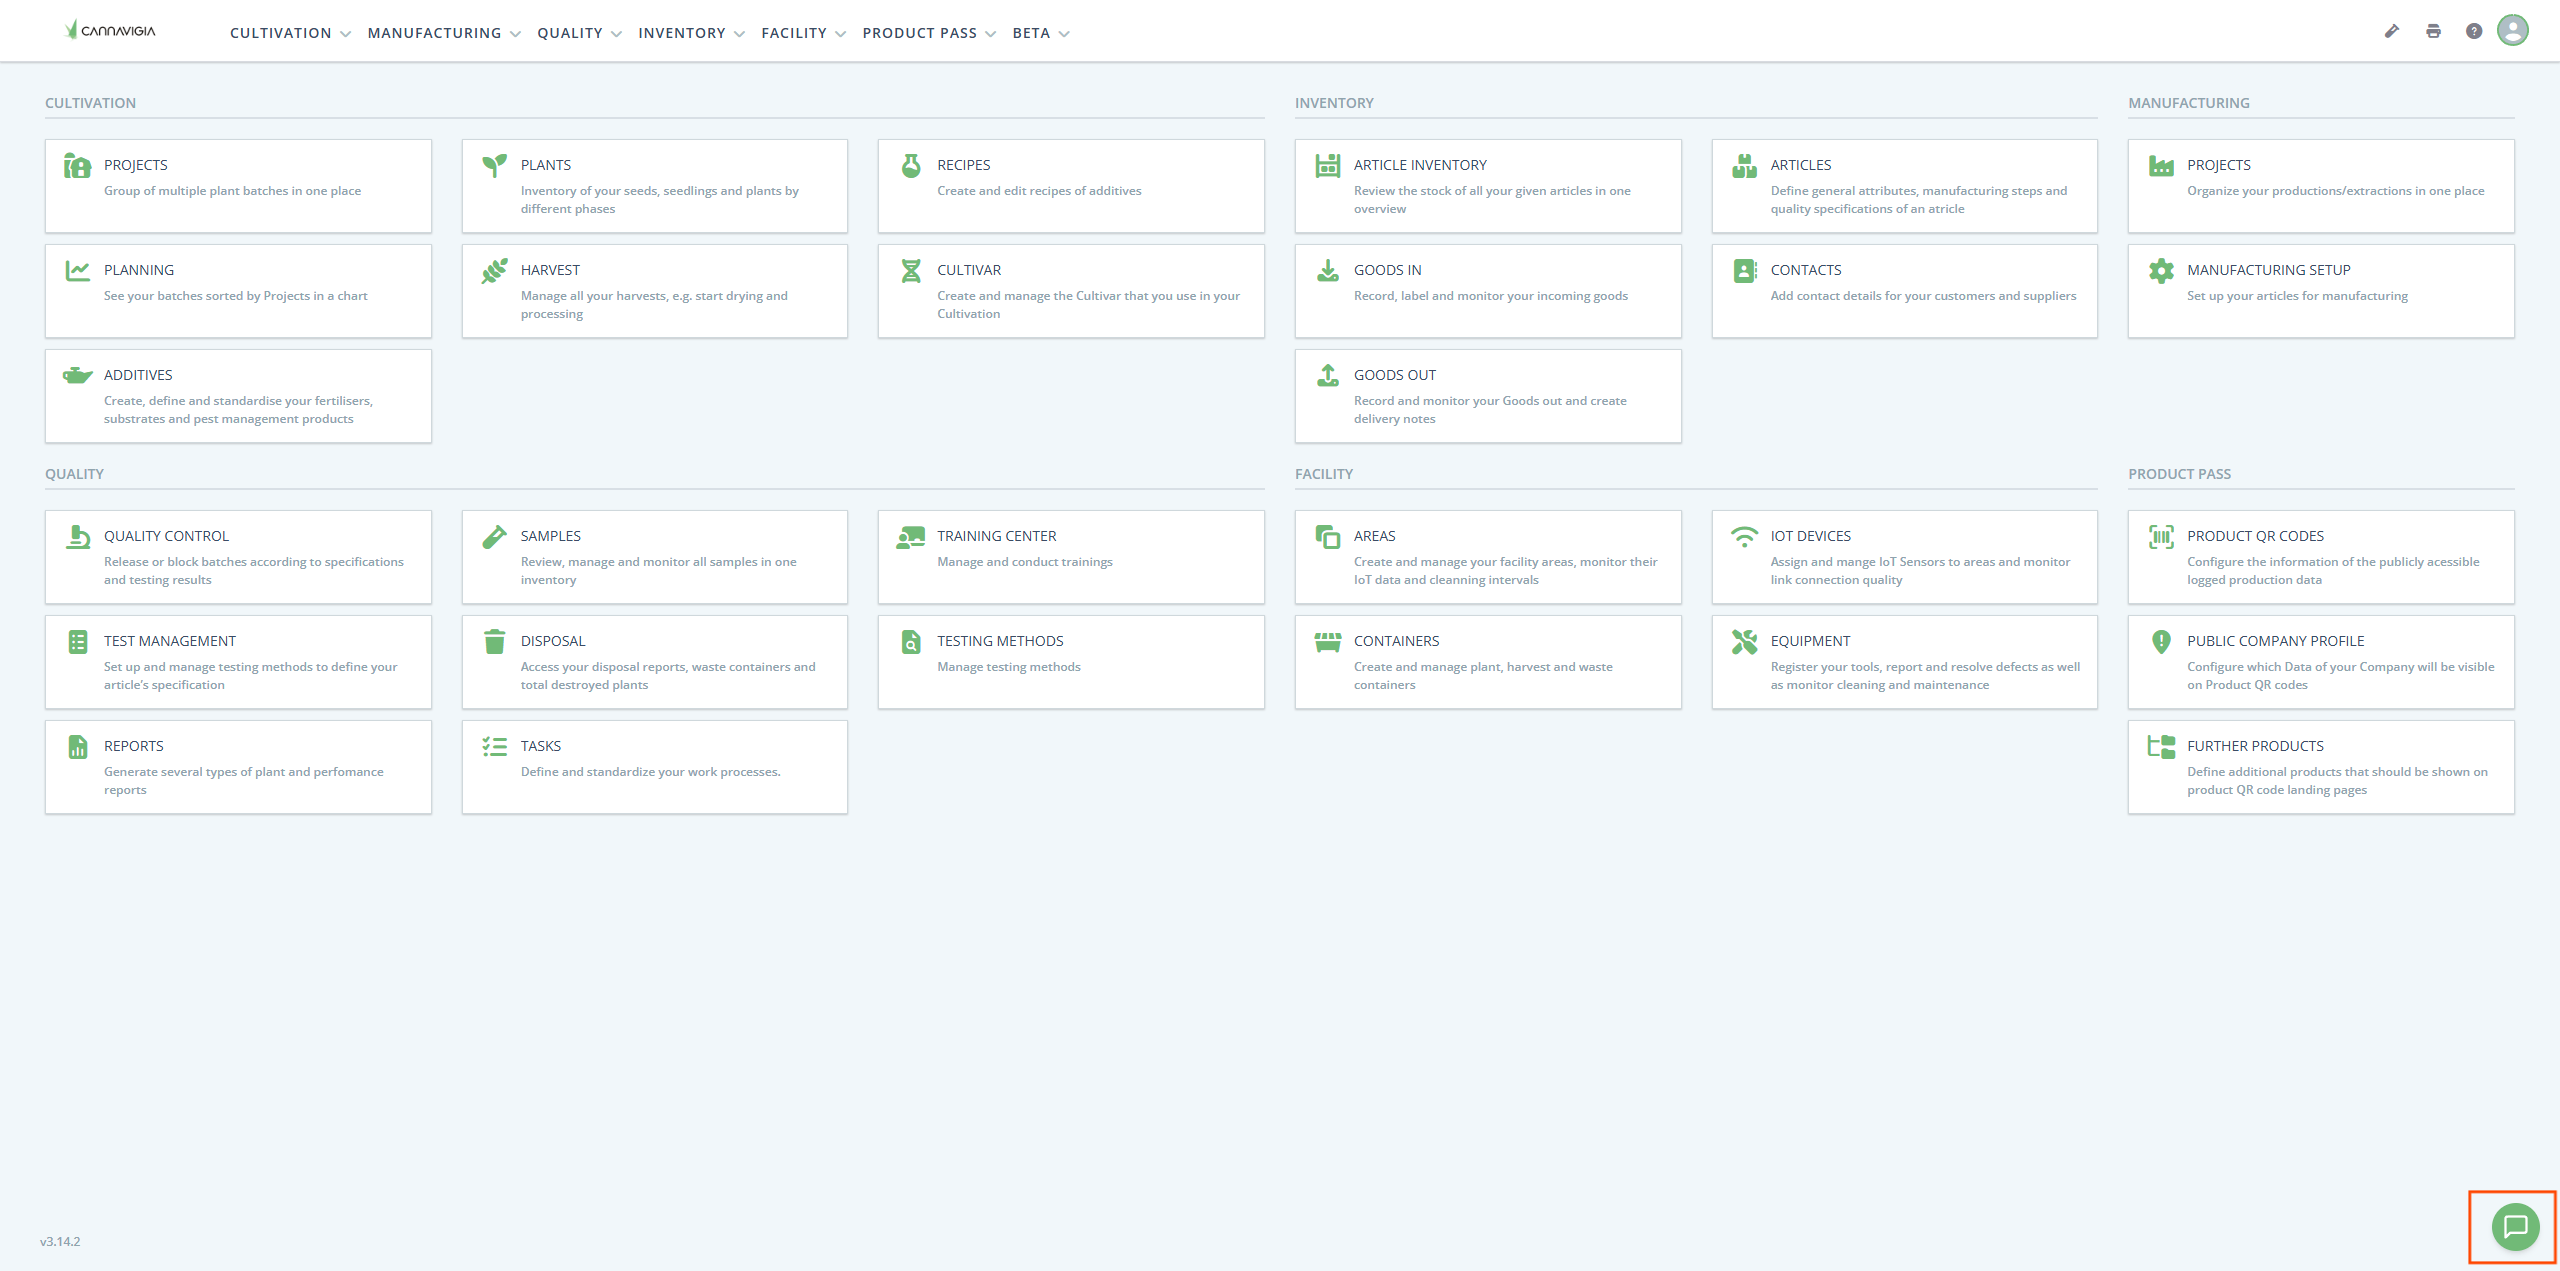The image size is (2560, 1271).
Task: Click the IoT Devices wifi icon
Action: coord(1744,537)
